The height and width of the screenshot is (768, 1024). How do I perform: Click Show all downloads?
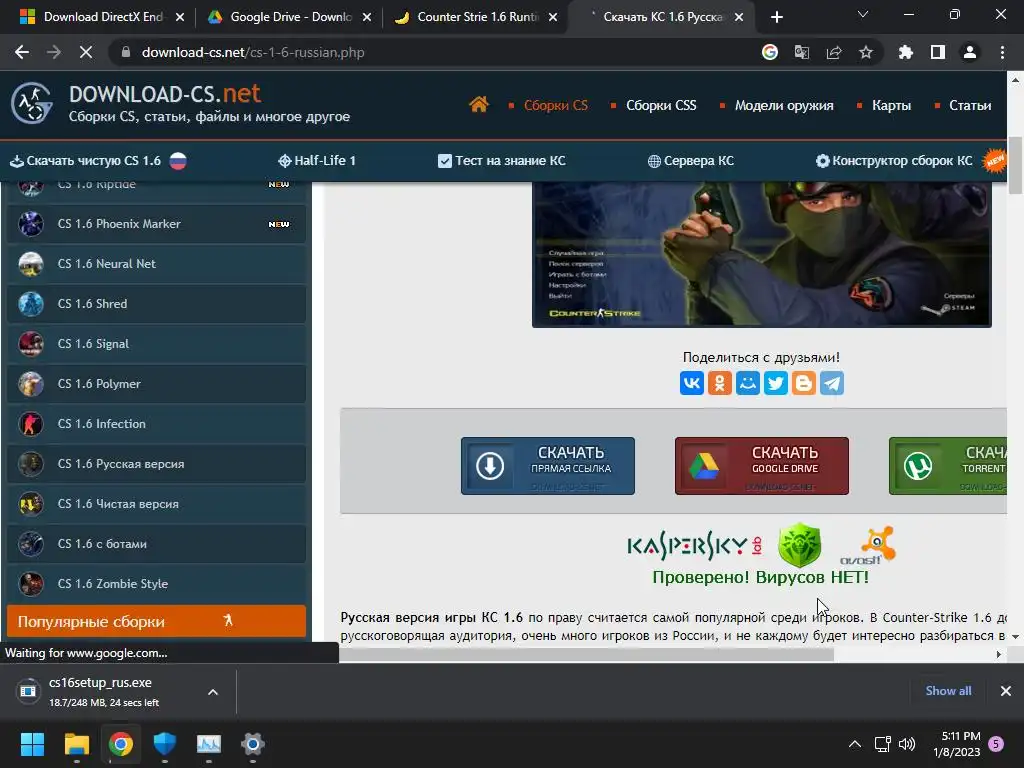(x=948, y=690)
